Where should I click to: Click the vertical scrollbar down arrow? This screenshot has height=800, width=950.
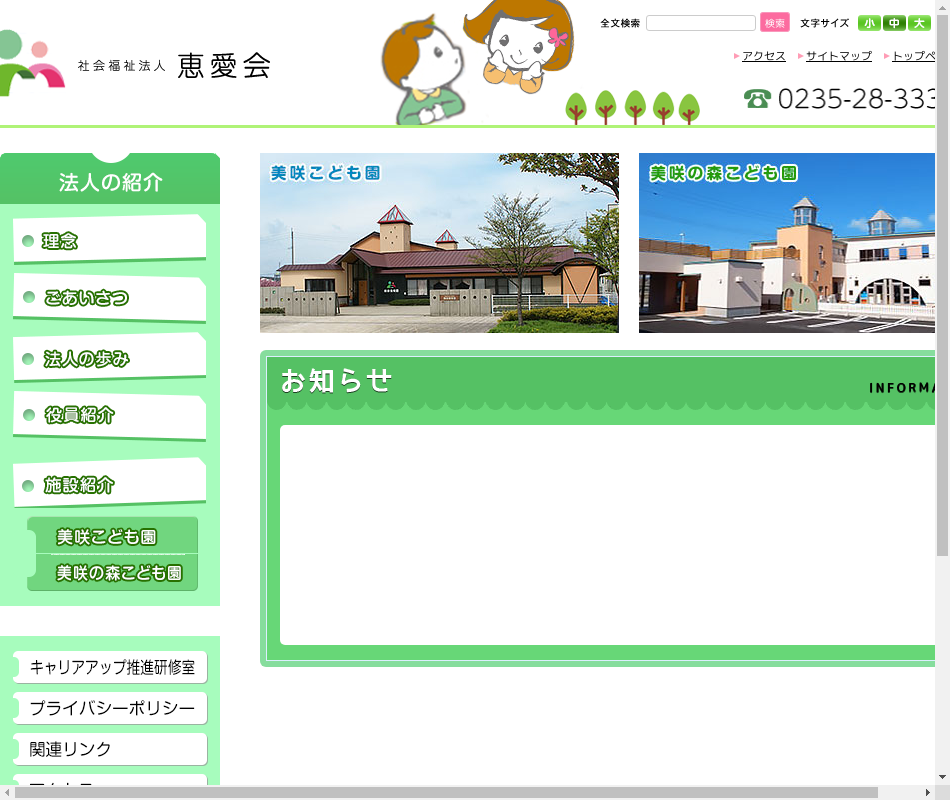click(942, 777)
